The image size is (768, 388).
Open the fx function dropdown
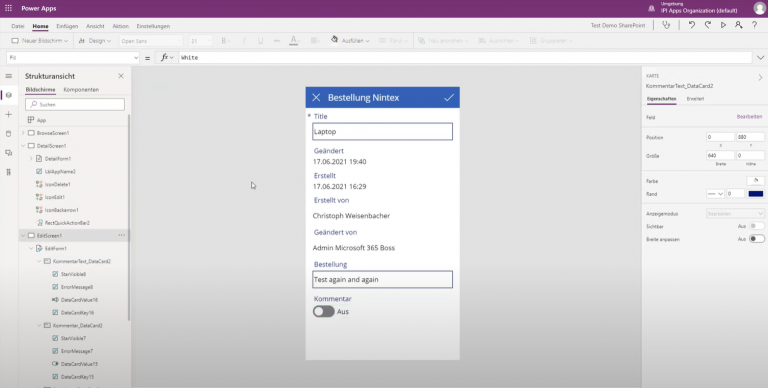(167, 58)
